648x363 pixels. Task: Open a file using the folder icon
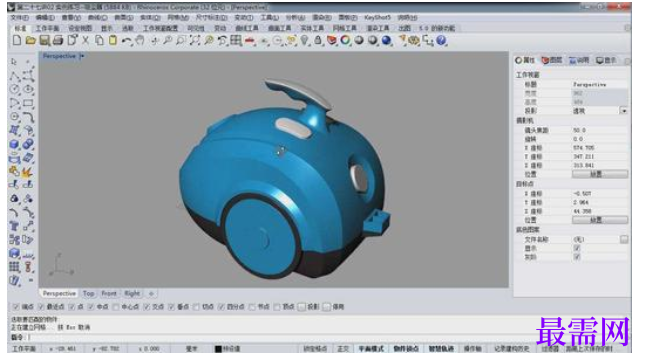[30, 40]
